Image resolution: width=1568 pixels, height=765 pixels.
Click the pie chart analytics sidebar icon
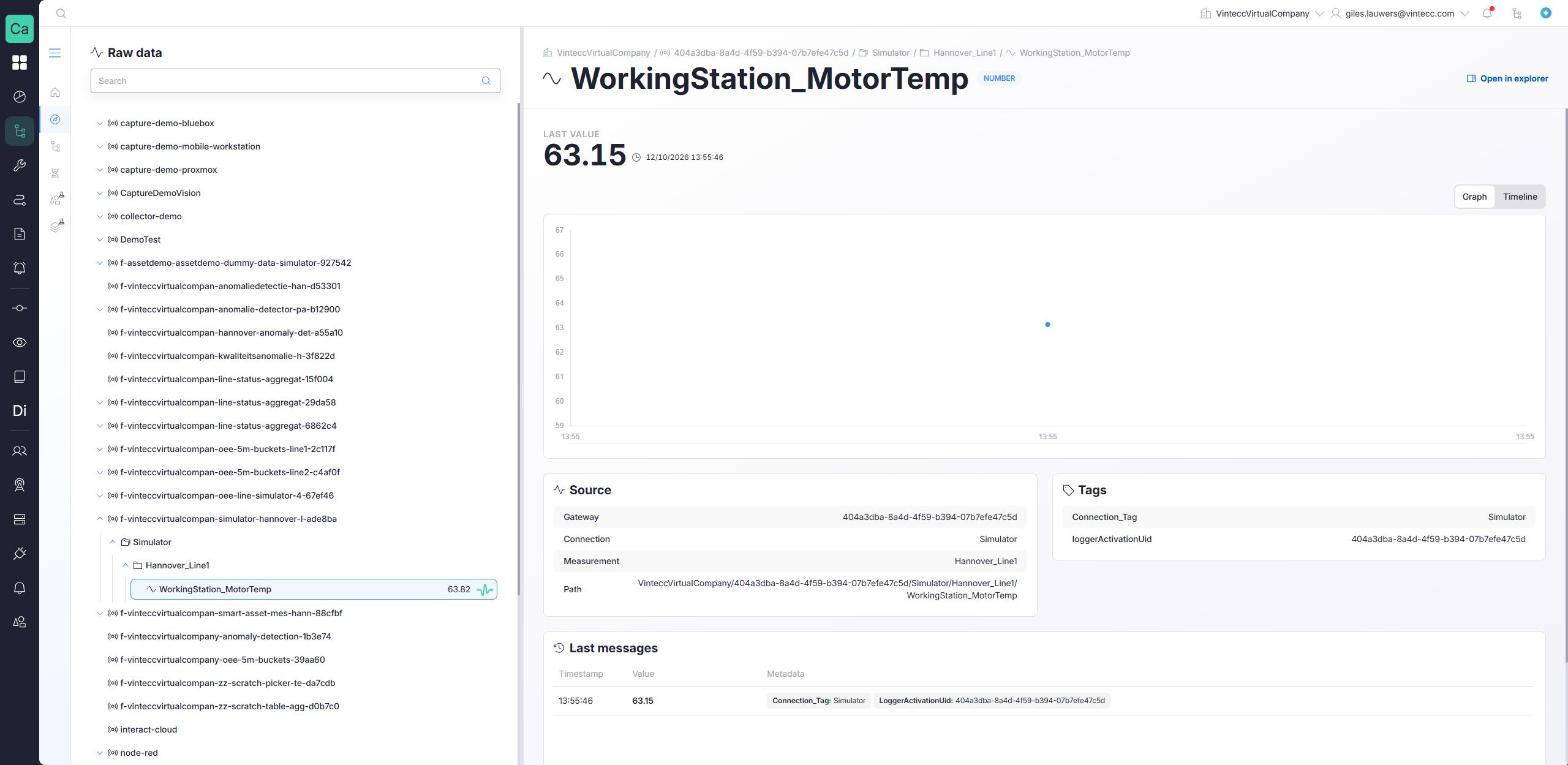click(x=19, y=97)
